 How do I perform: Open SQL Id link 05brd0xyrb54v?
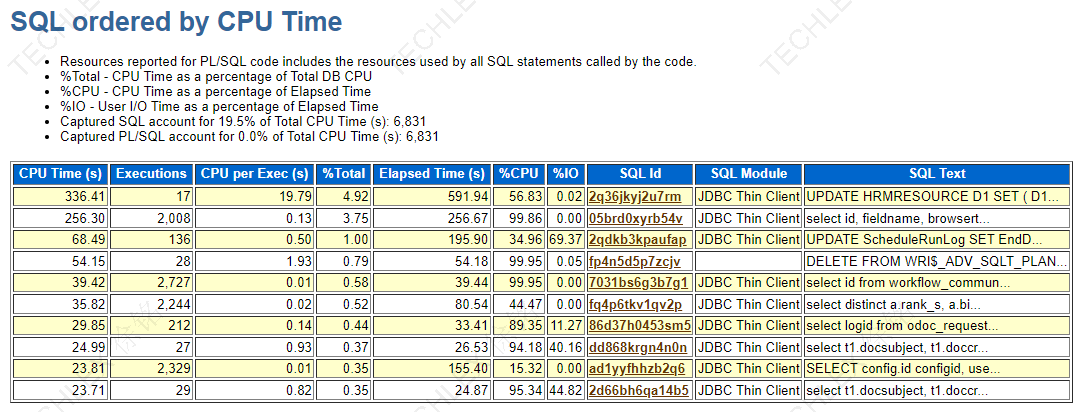click(x=635, y=218)
